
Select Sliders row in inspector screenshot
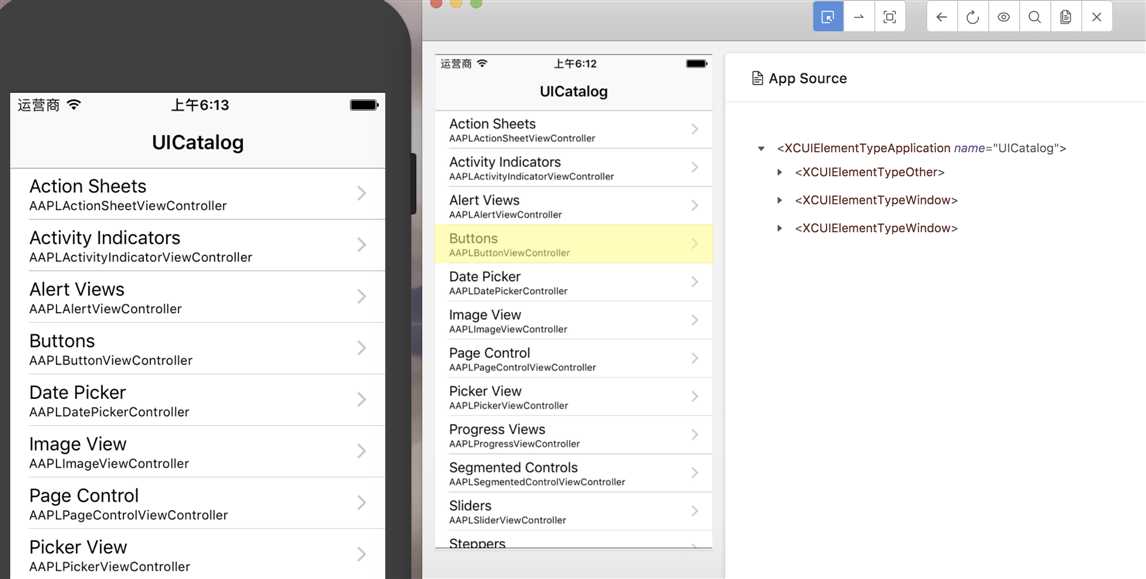pyautogui.click(x=574, y=511)
